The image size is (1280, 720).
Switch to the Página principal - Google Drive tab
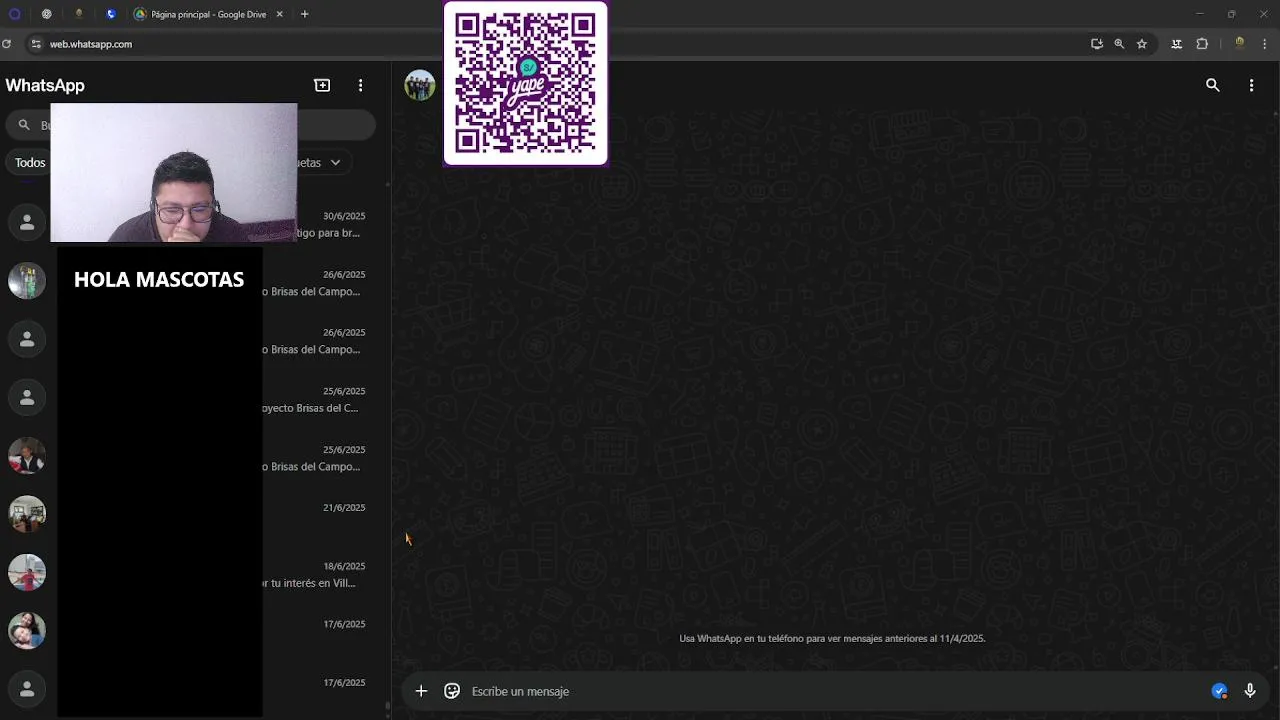point(208,14)
